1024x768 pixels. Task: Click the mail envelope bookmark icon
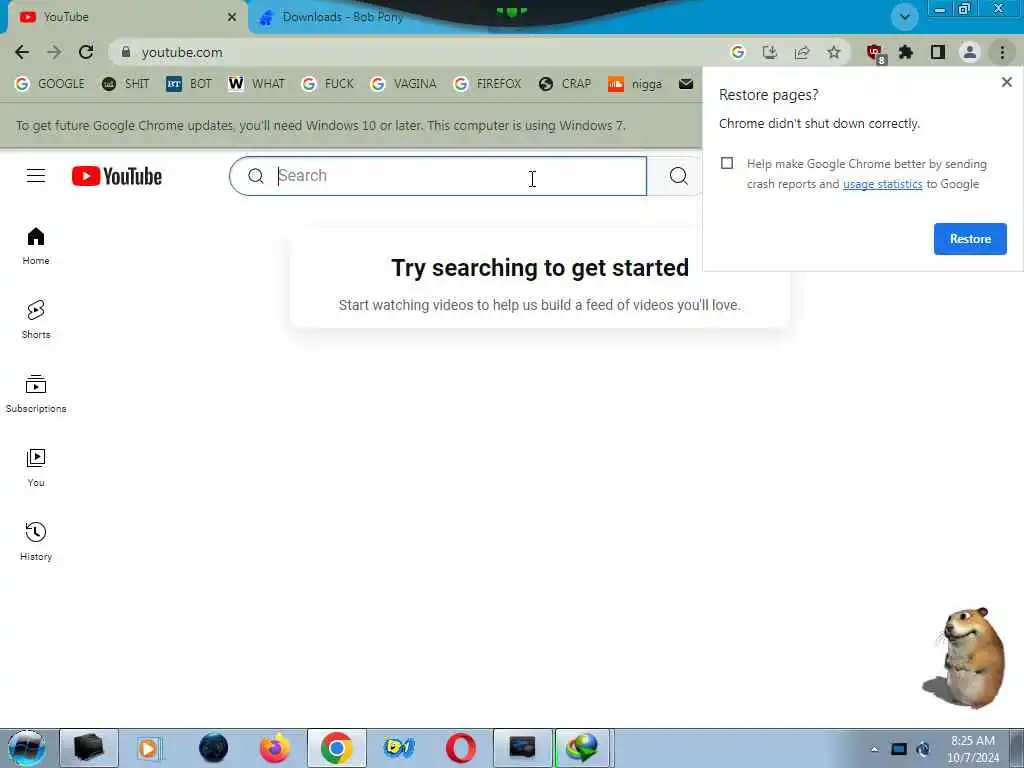coord(686,84)
